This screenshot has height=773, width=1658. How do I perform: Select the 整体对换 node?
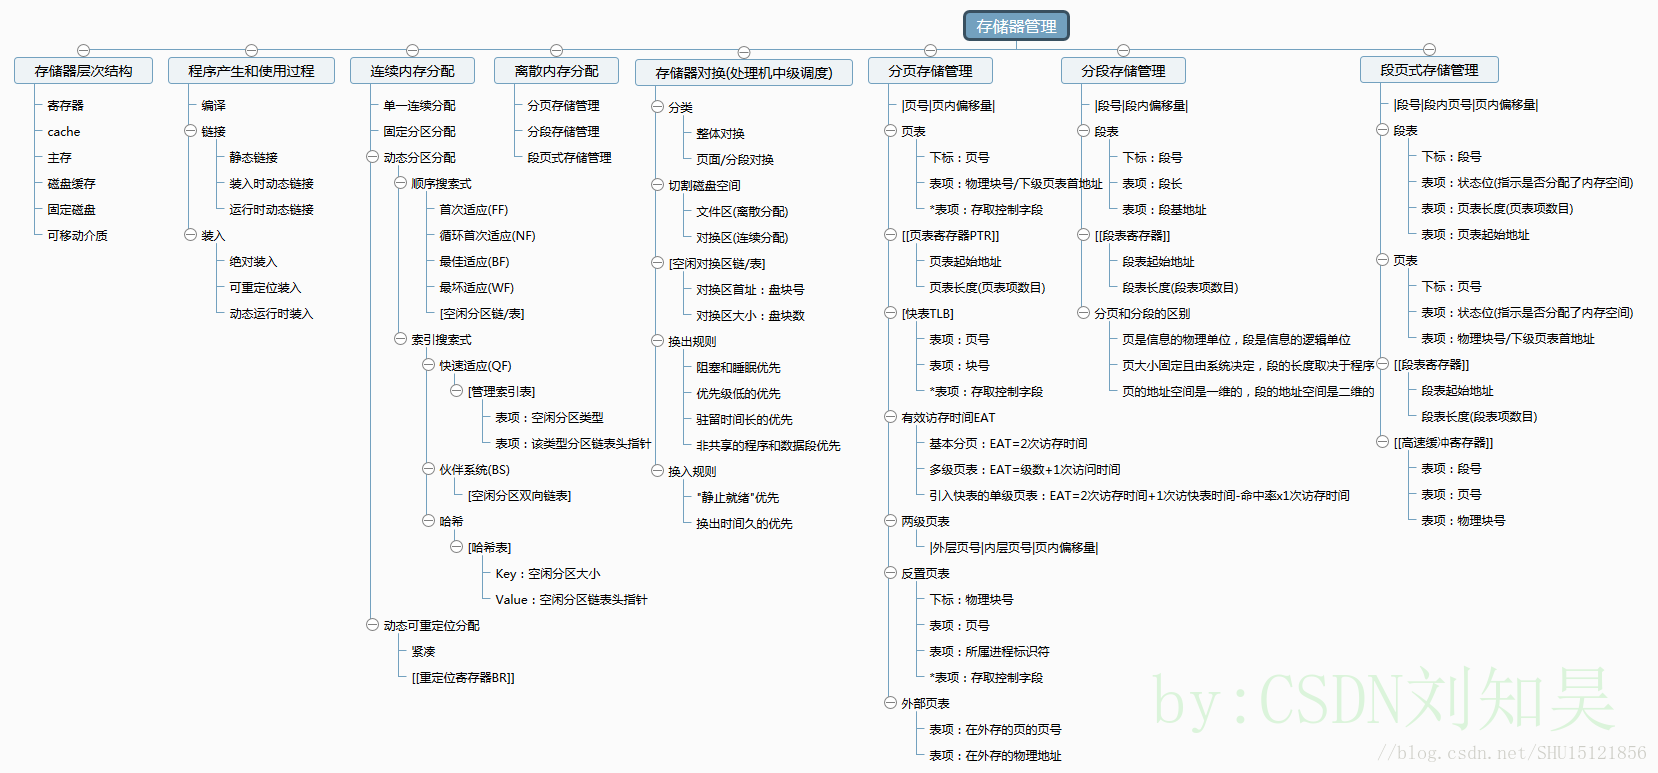(720, 133)
